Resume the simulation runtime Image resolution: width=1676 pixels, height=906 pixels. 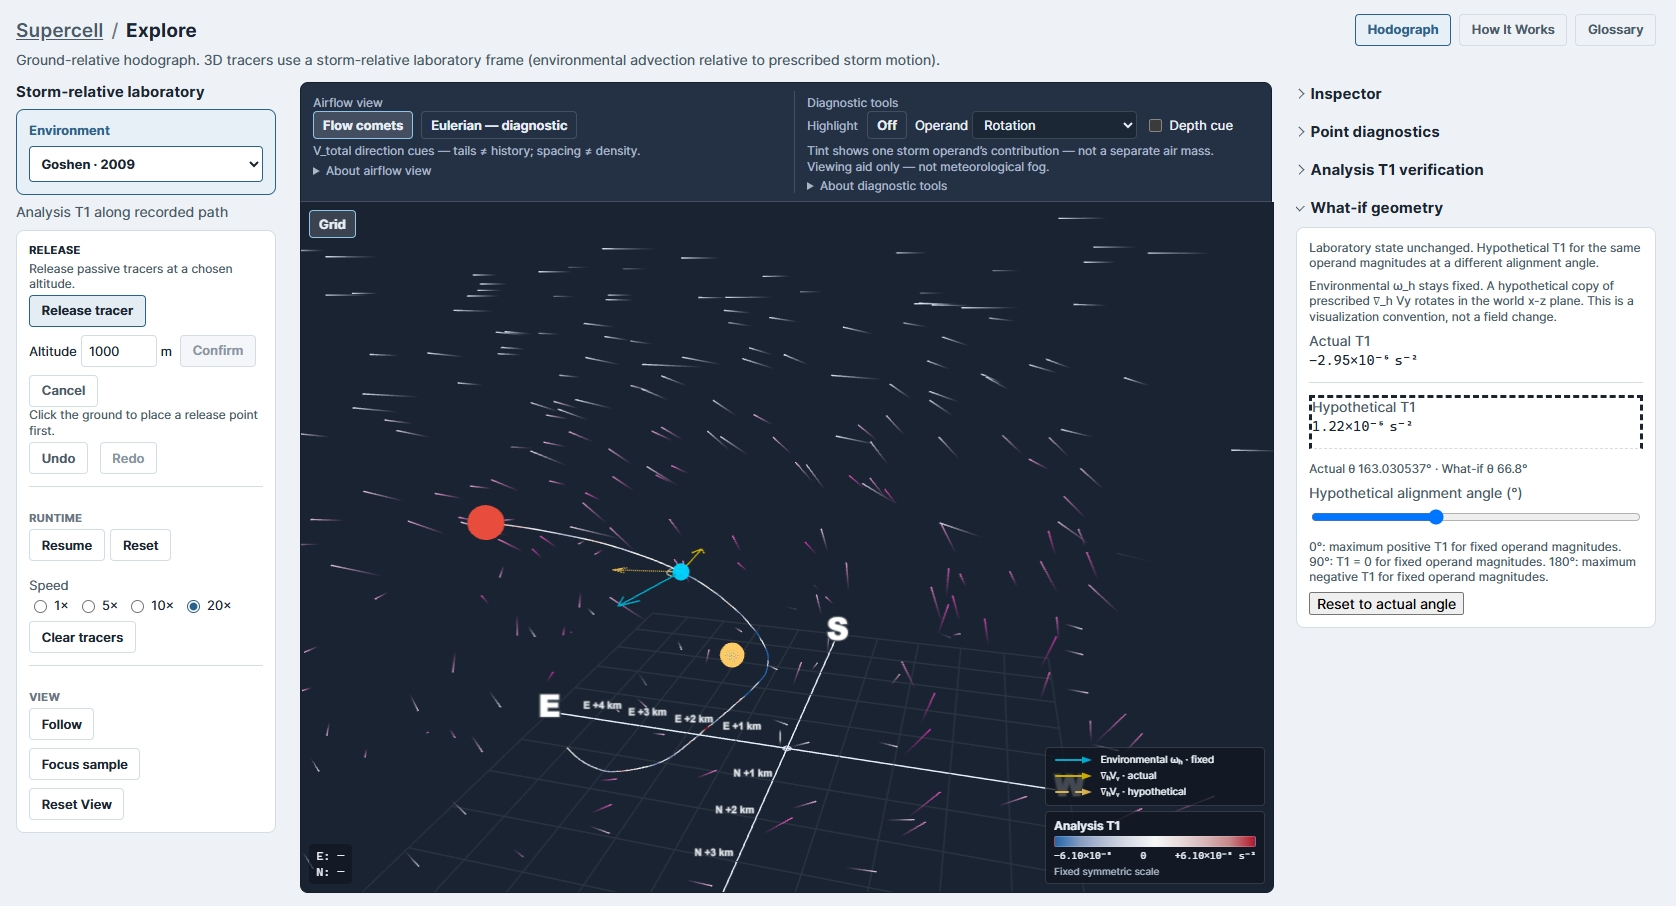click(x=67, y=545)
